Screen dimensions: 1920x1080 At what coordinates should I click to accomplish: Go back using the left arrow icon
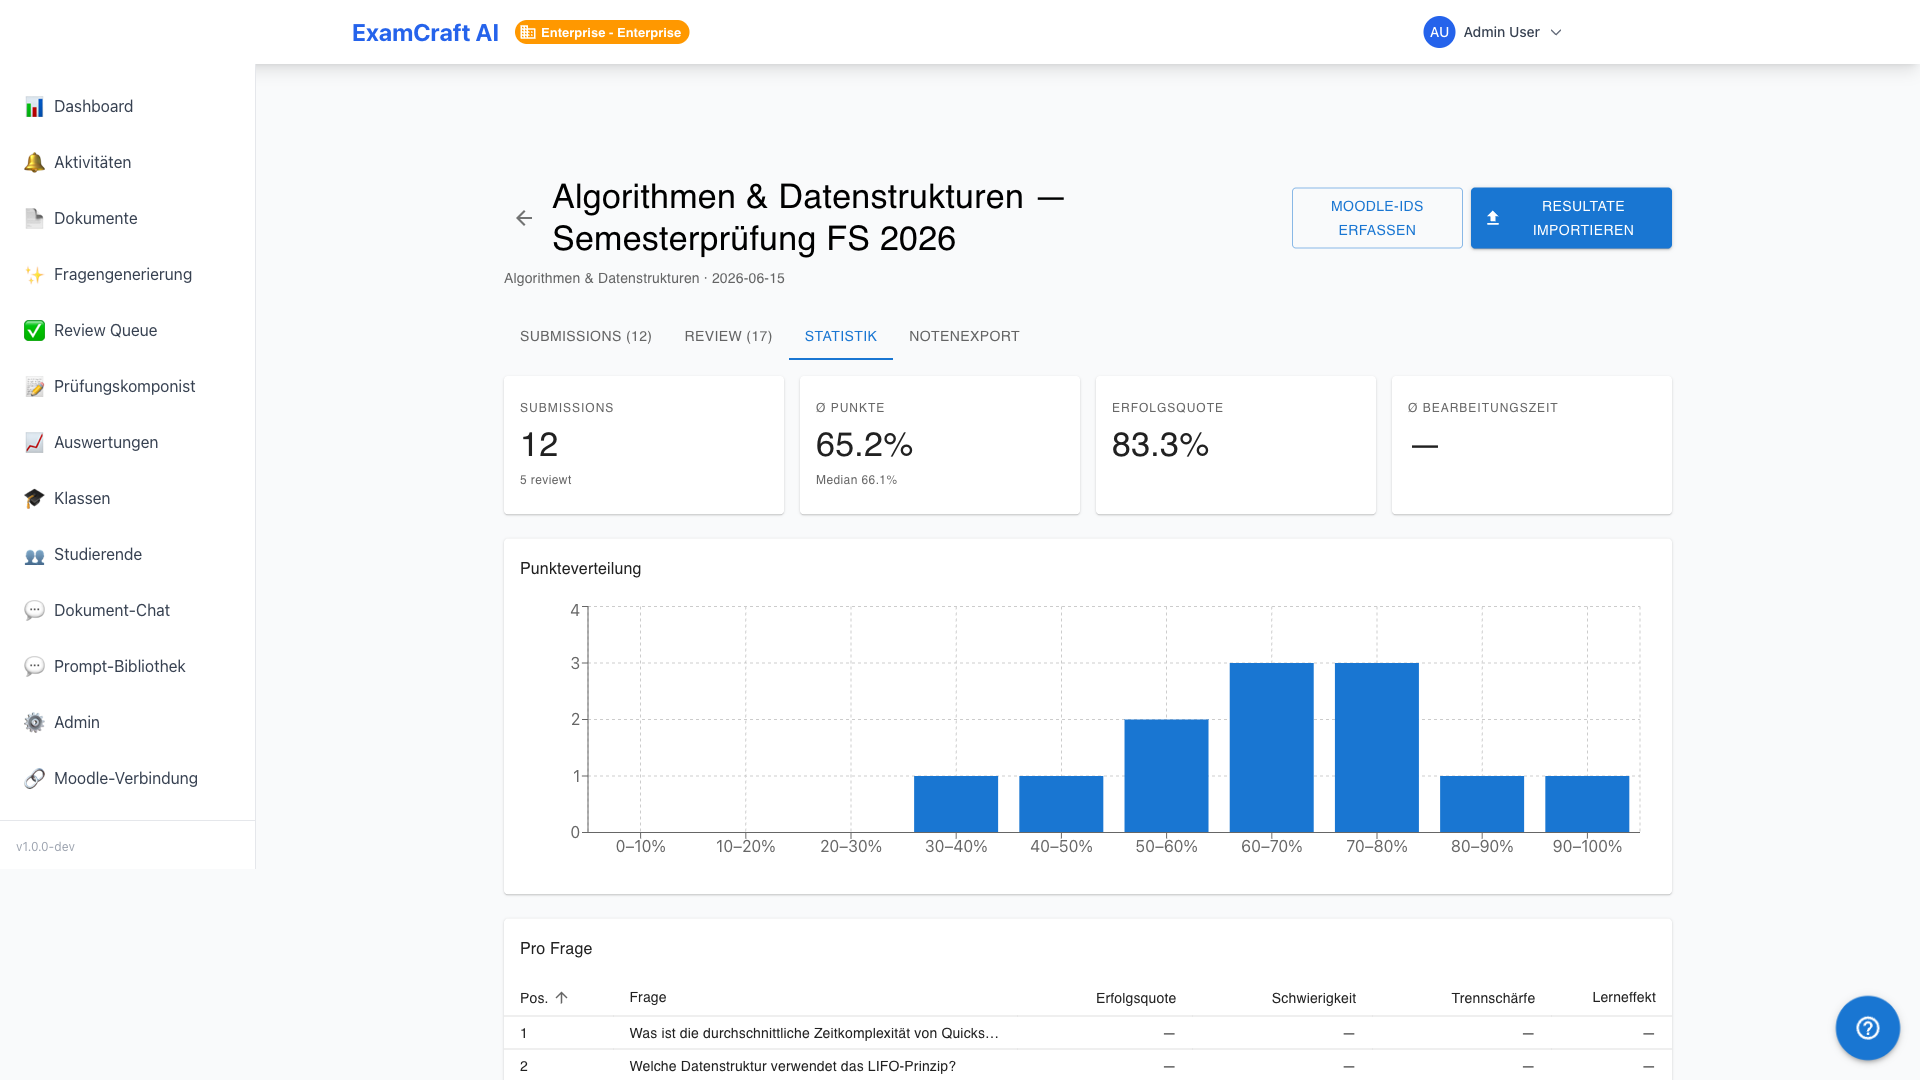[x=524, y=218]
